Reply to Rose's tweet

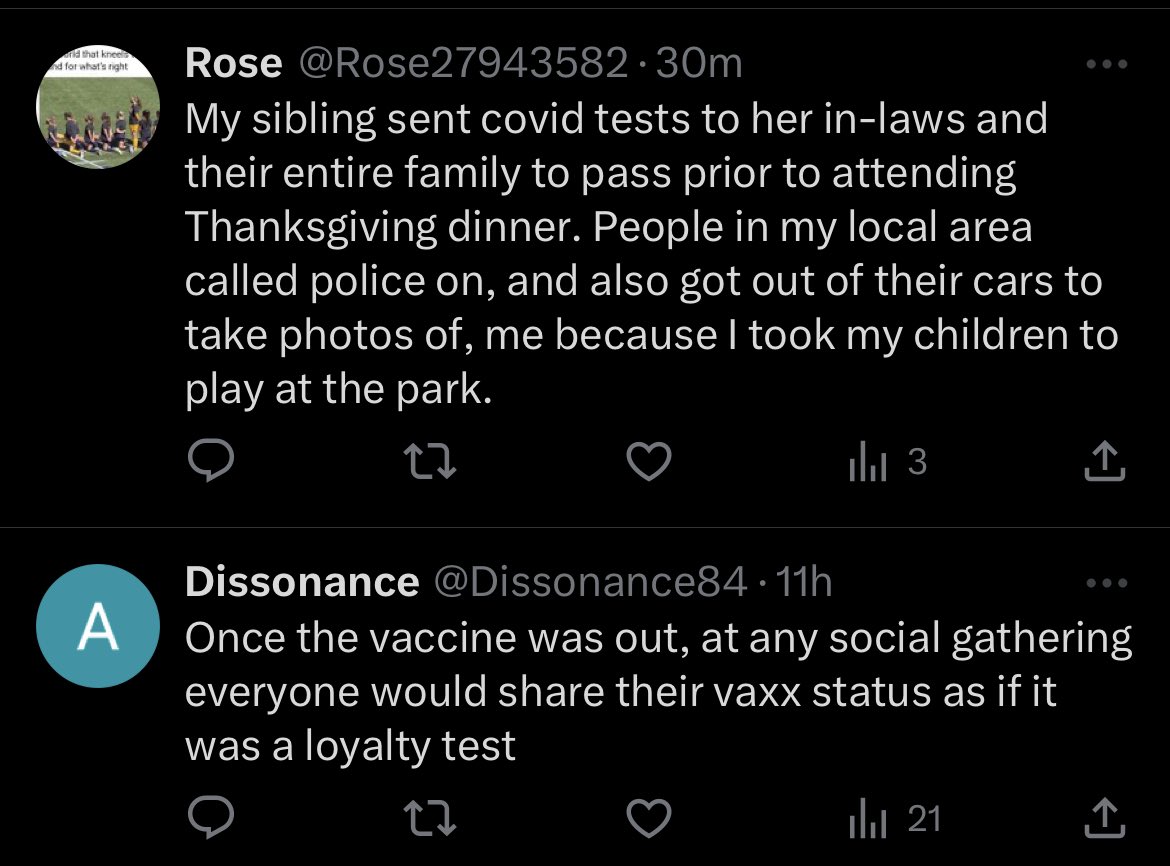pyautogui.click(x=211, y=461)
